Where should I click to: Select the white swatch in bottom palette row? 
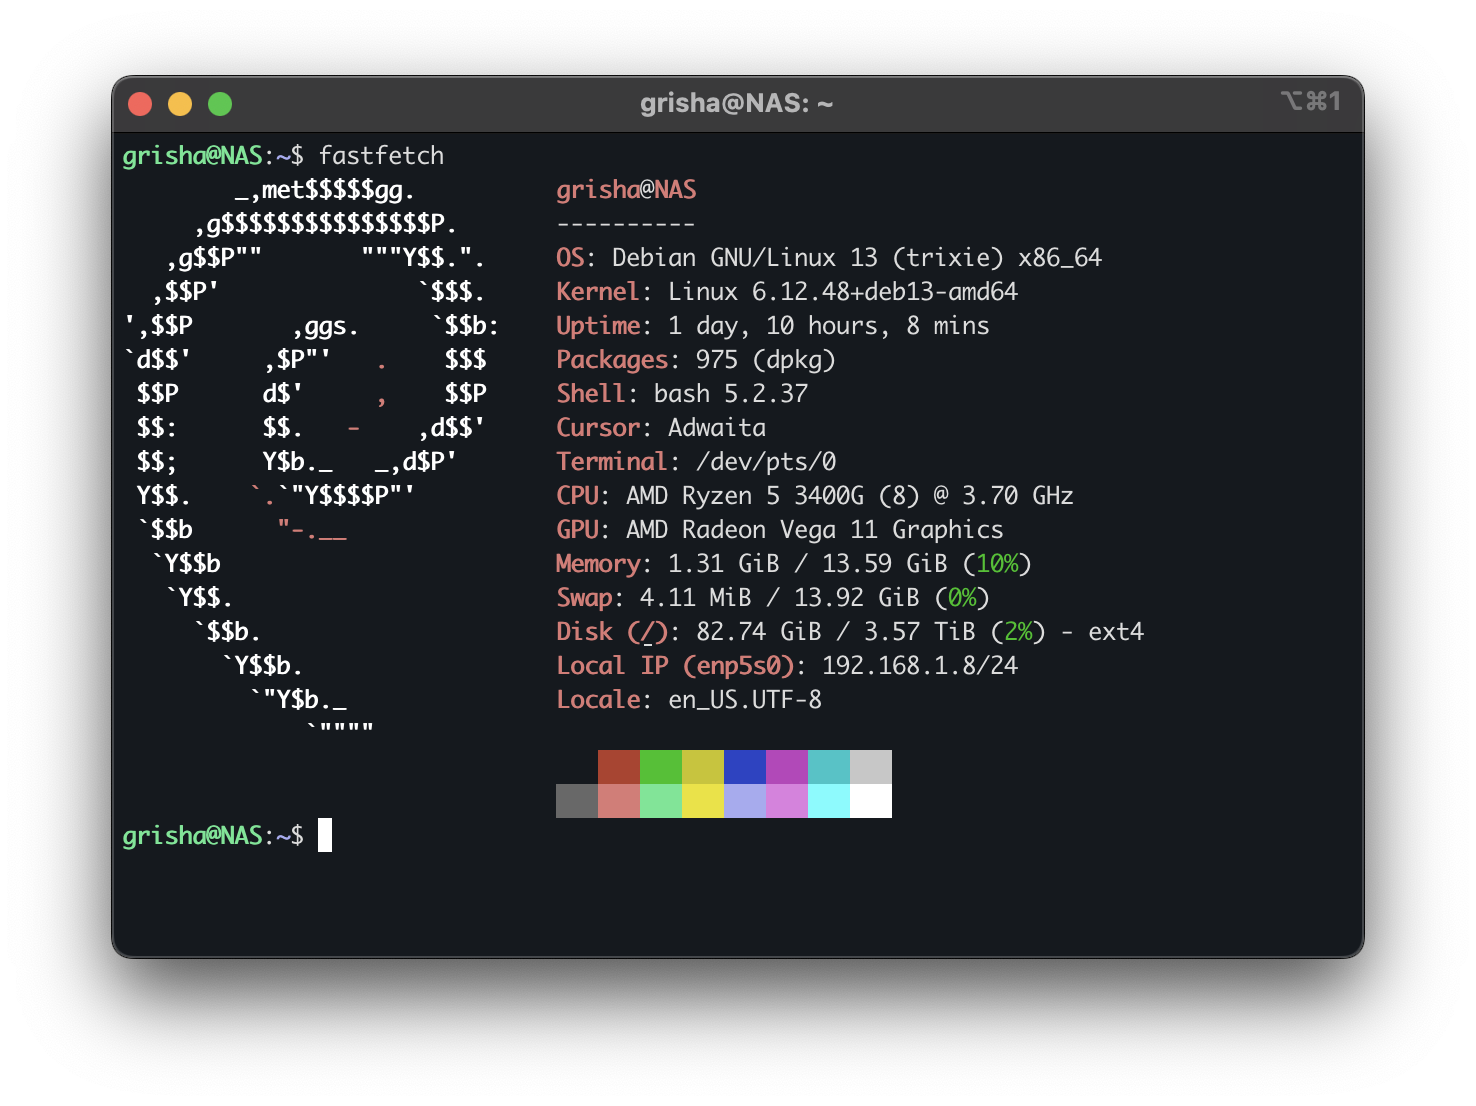click(x=871, y=801)
